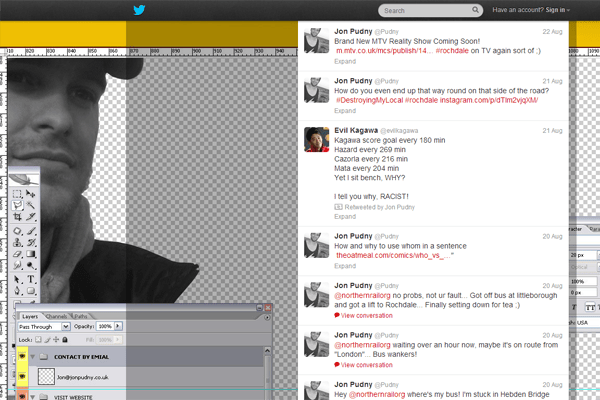Click the Twitter bird logo
The height and width of the screenshot is (400, 600).
click(139, 10)
